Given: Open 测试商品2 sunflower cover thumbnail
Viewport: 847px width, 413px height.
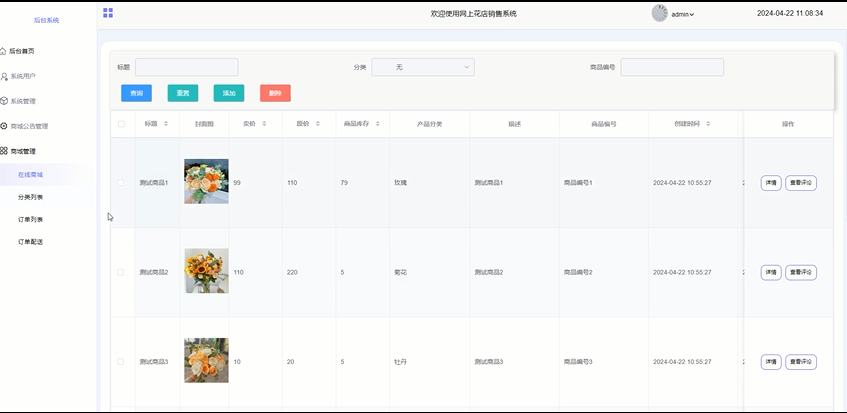Looking at the screenshot, I should 206,270.
